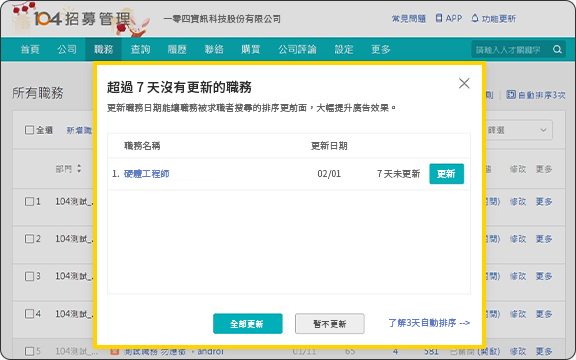Click the 104 招募管理 logo
The image size is (576, 360).
[x=81, y=19]
